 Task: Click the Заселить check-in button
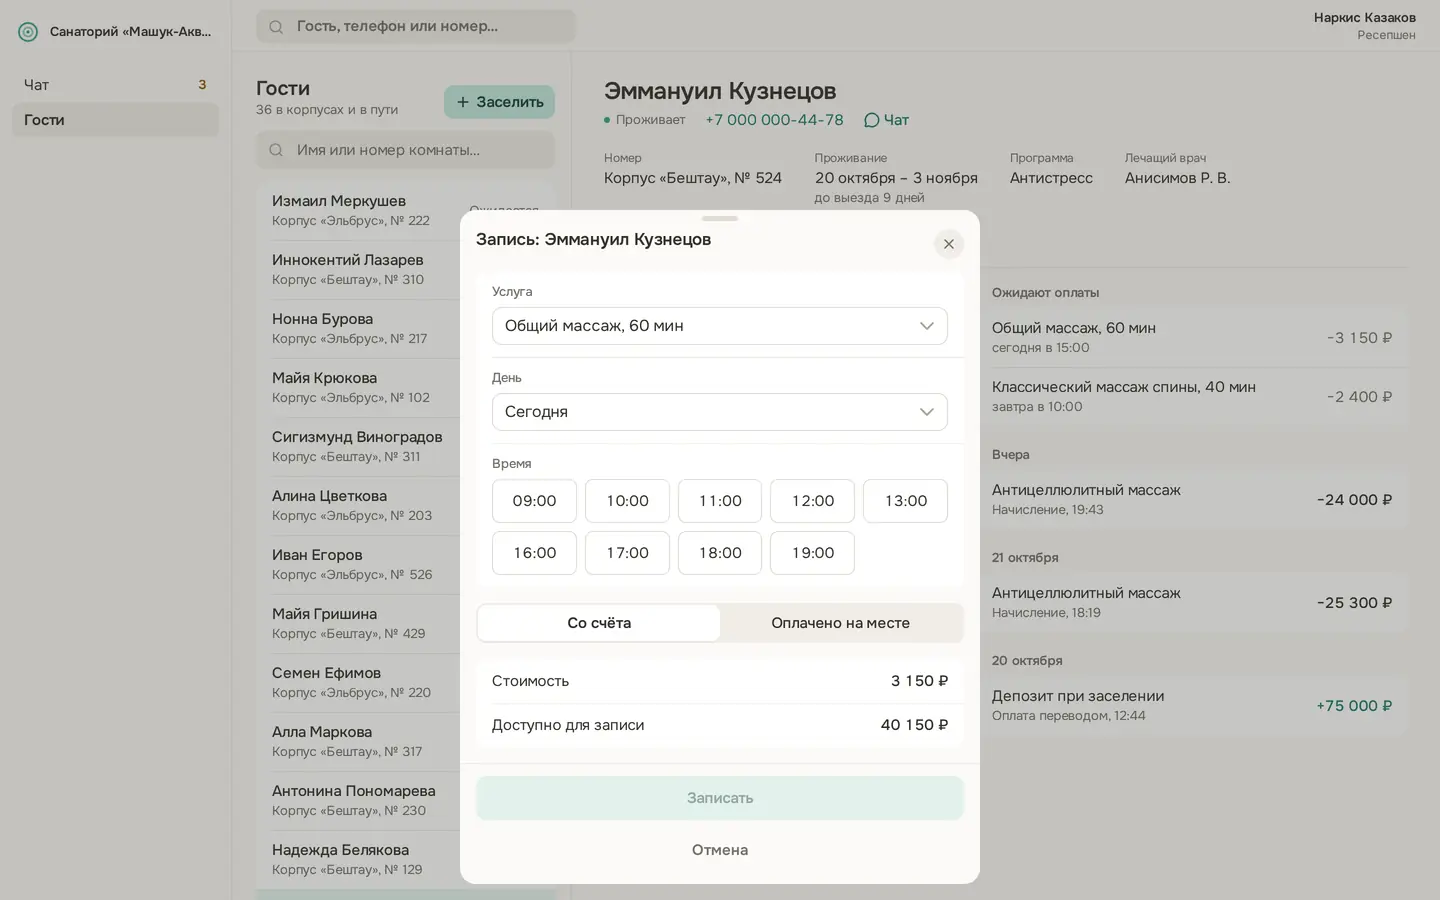499,102
